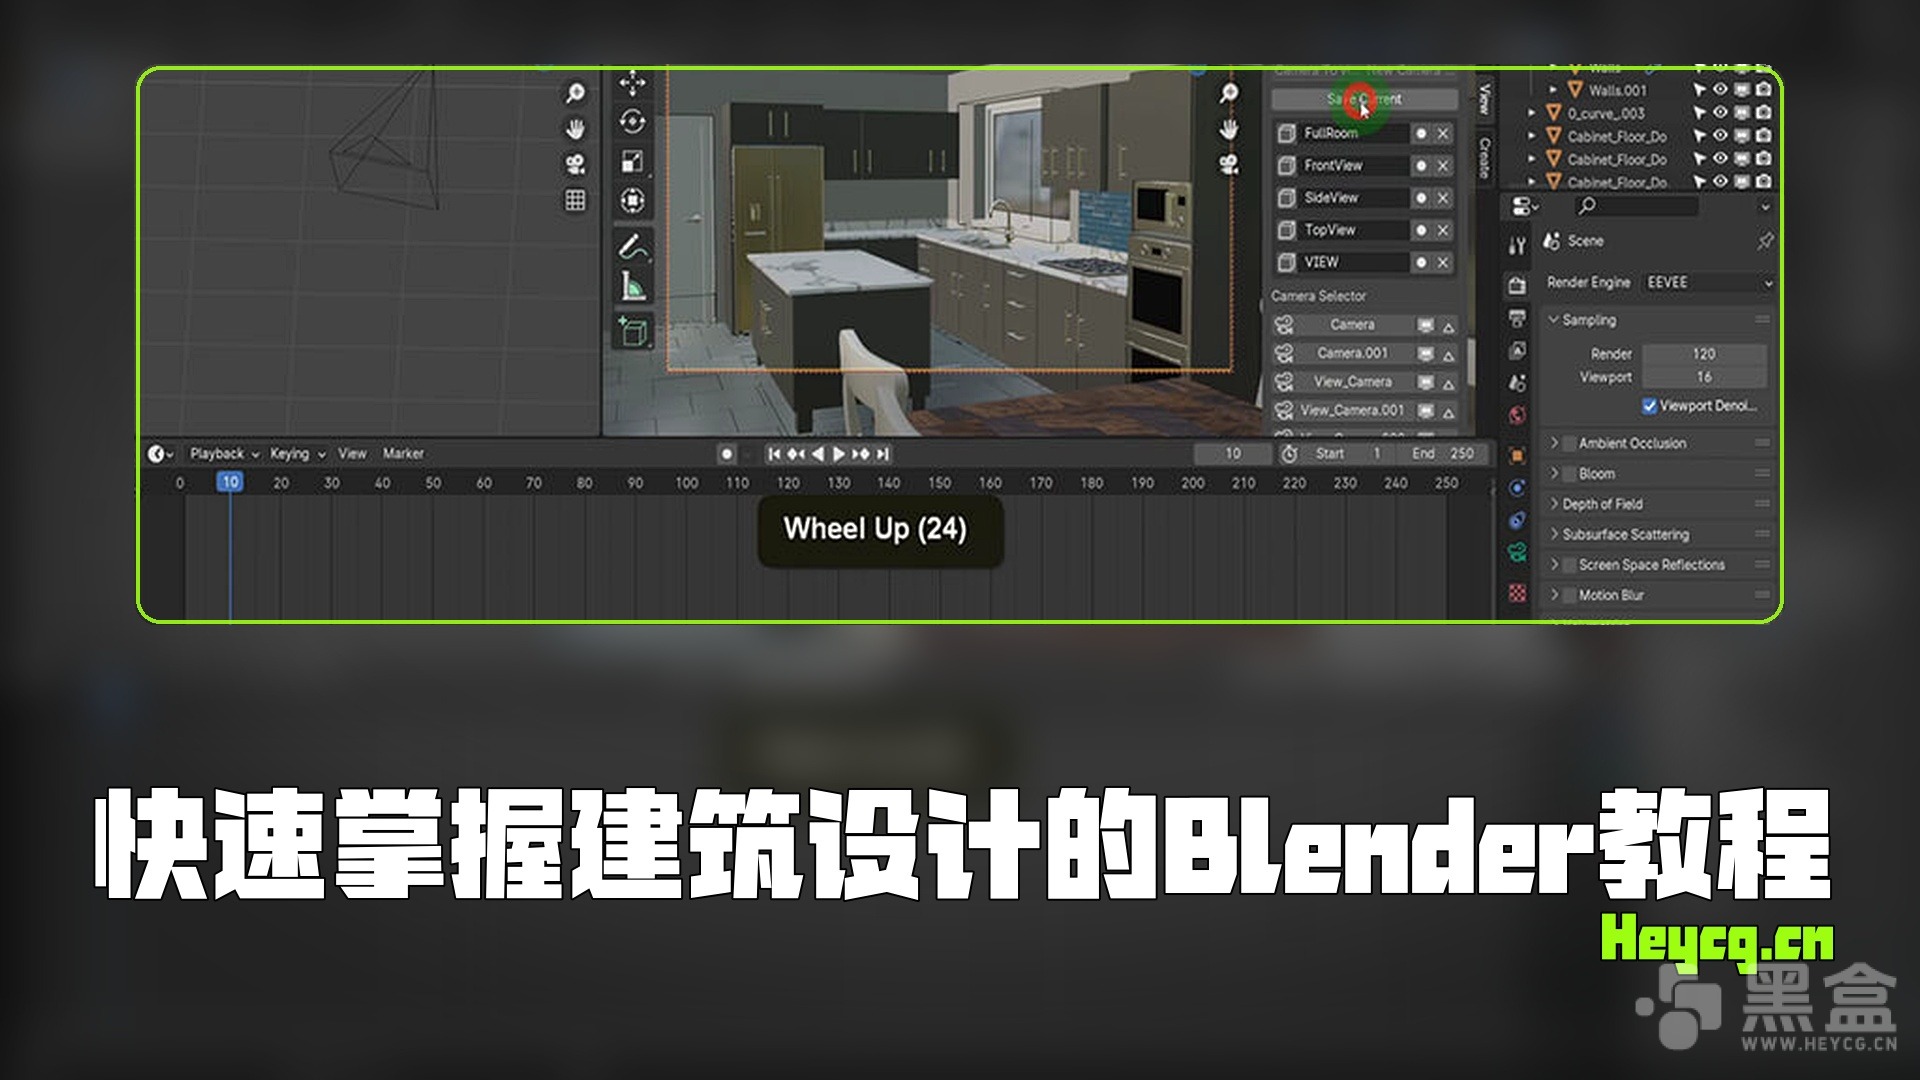Select the Move tool in viewport toolbar
The height and width of the screenshot is (1080, 1920).
point(632,83)
